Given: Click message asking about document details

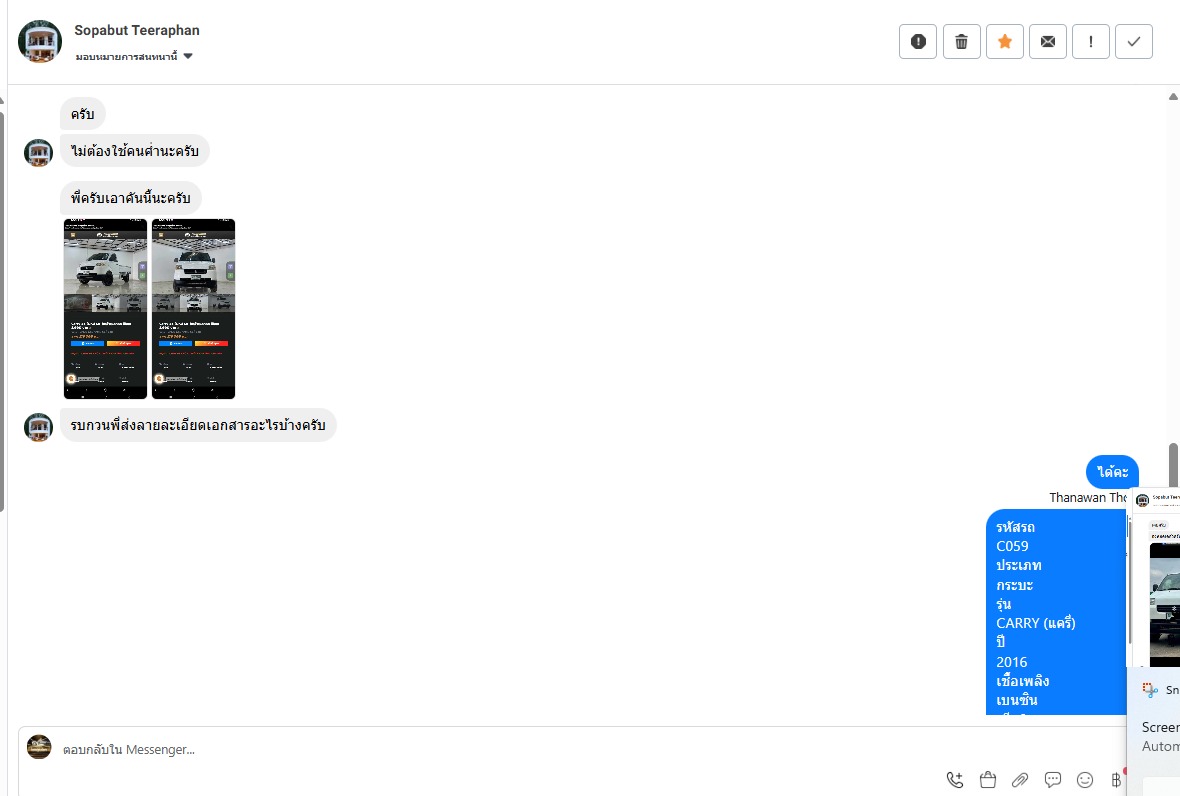Looking at the screenshot, I should (x=198, y=425).
